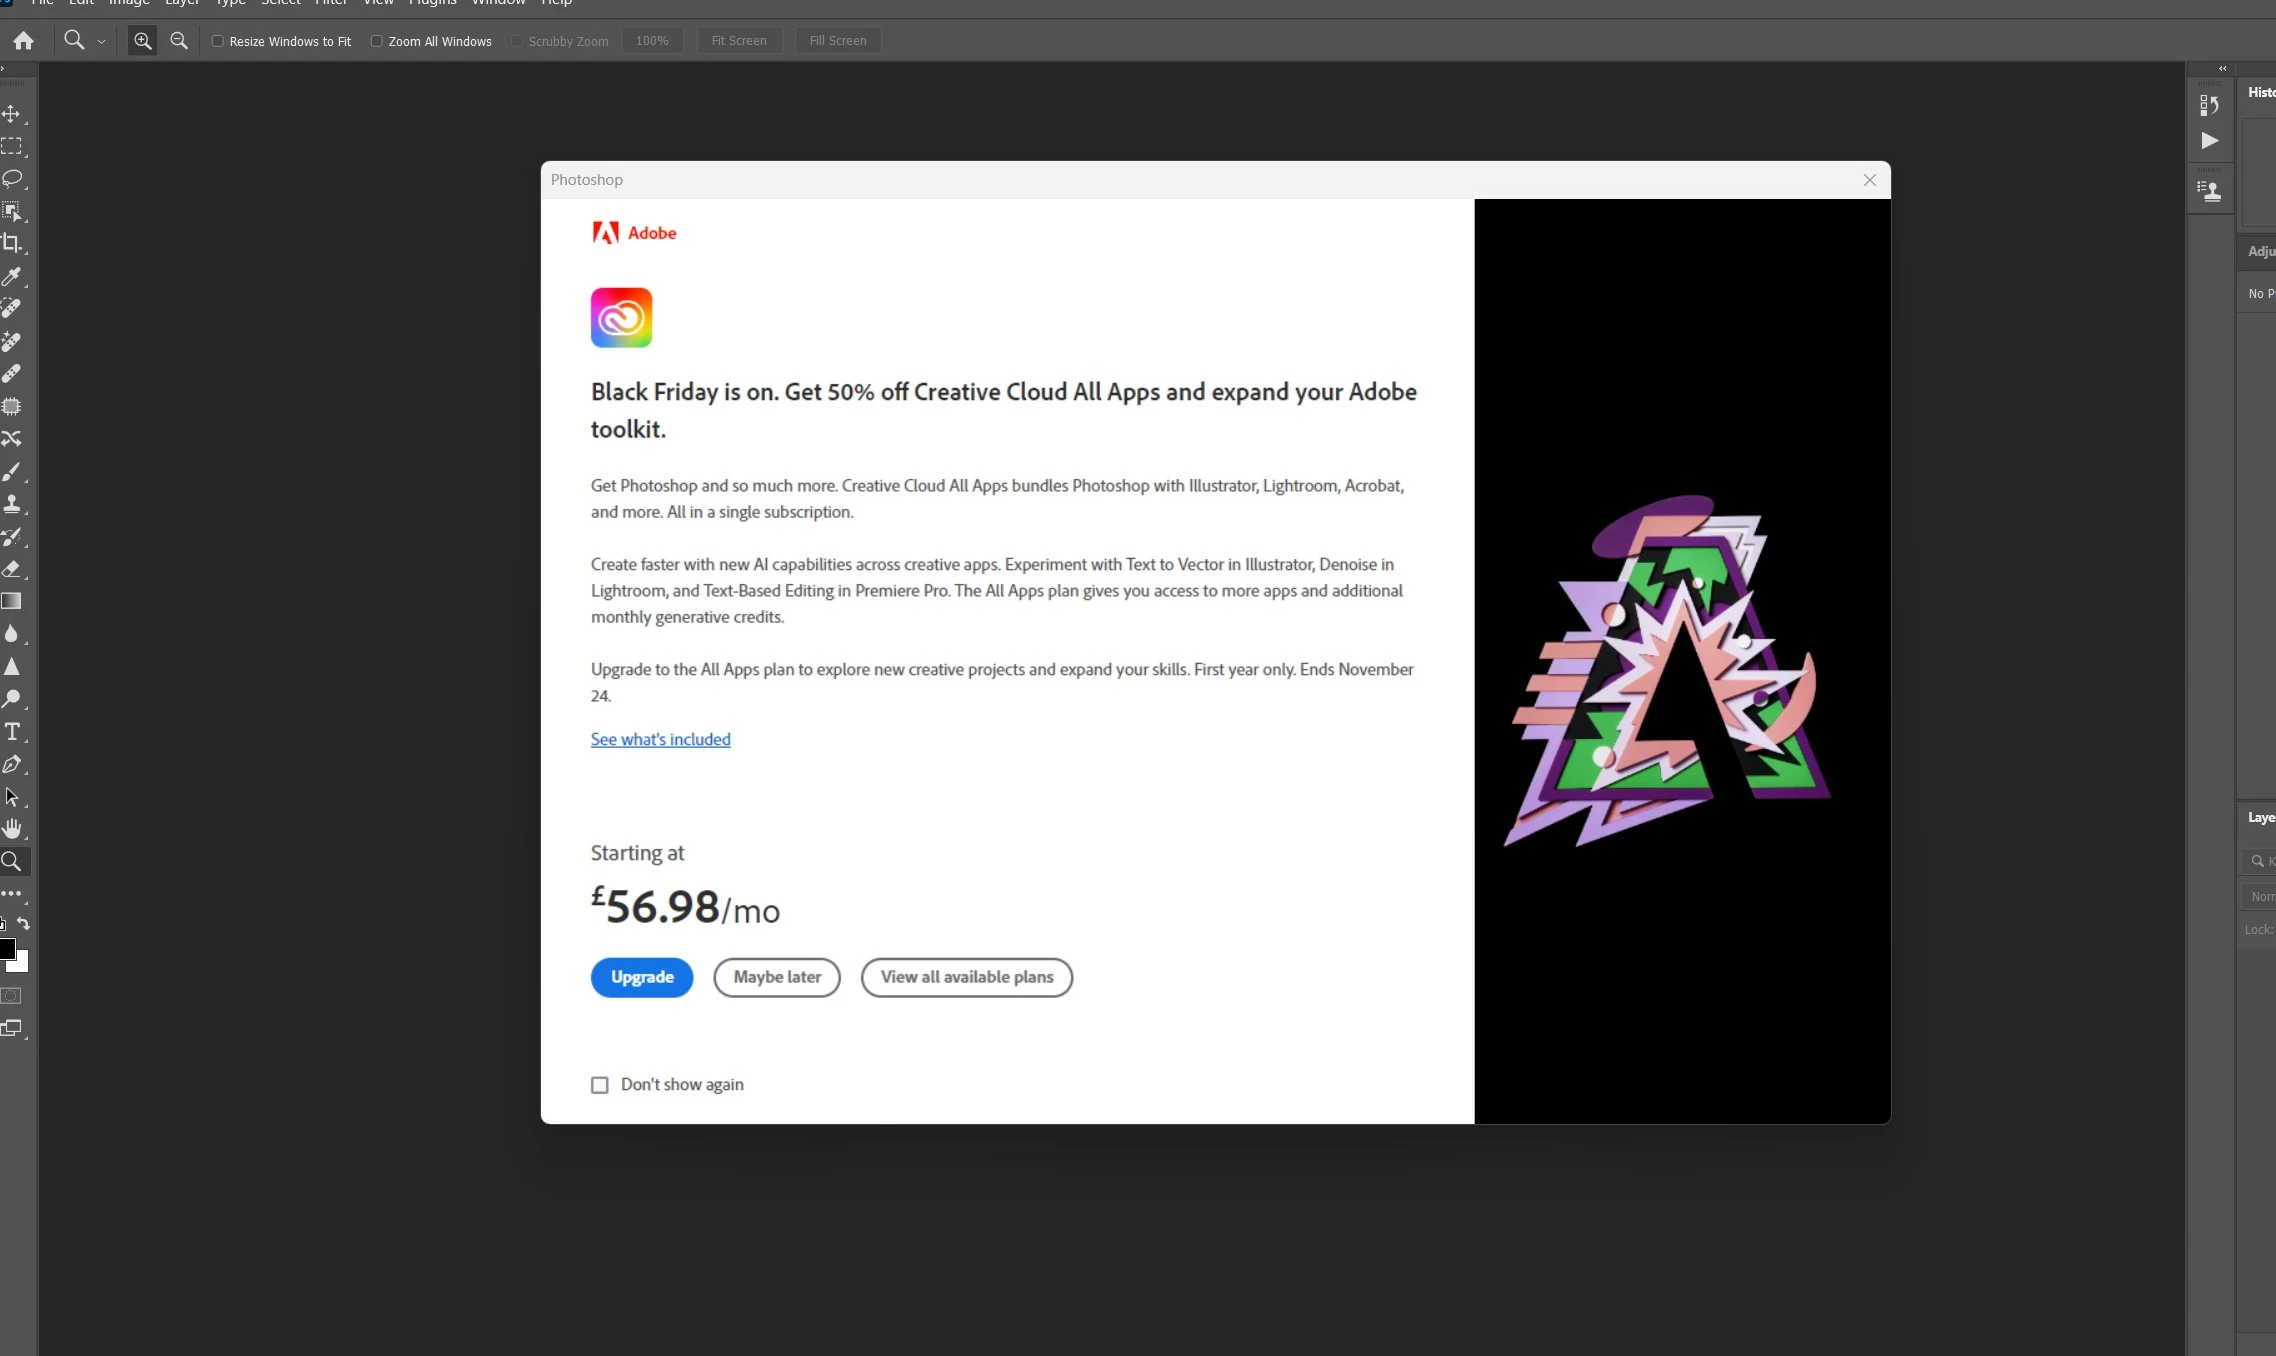Select the Brush tool

(12, 471)
